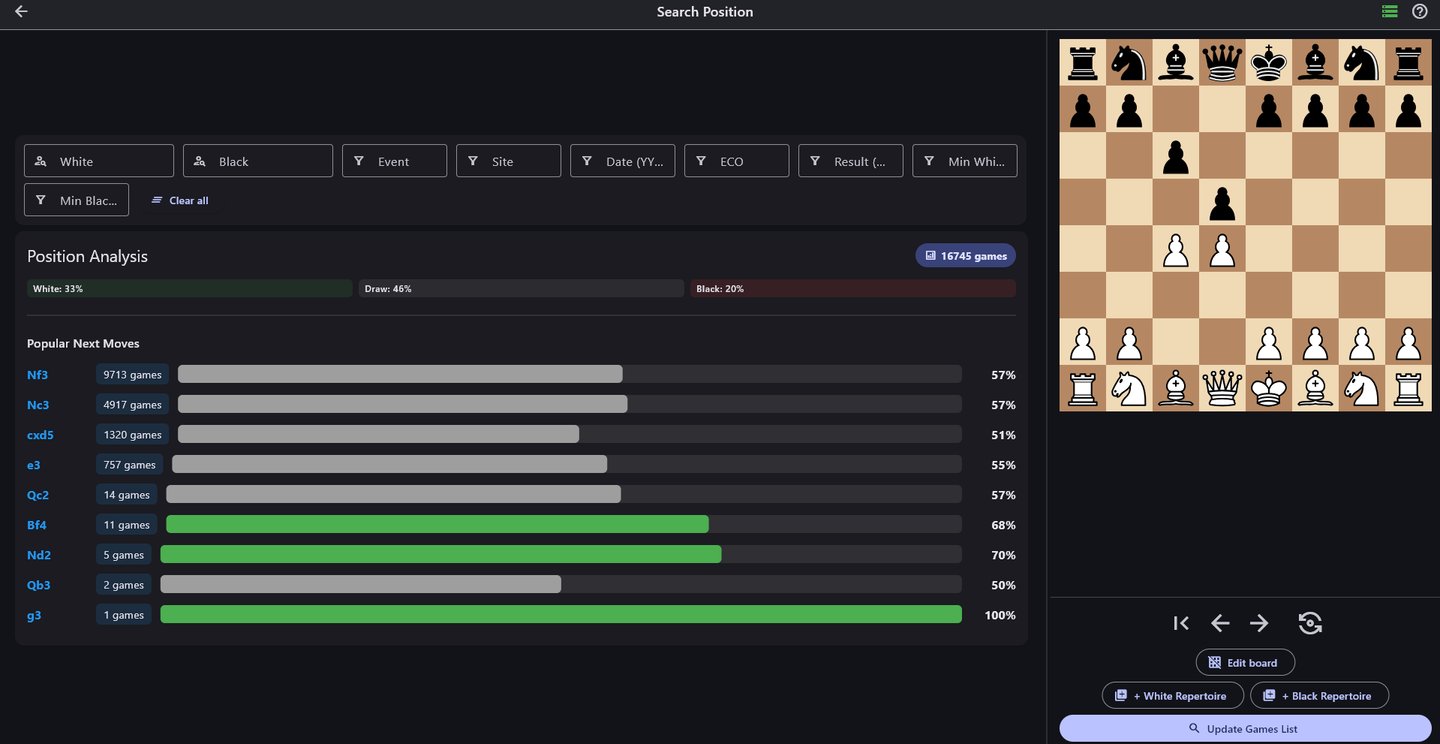Select the white rook on h1

(x=1408, y=387)
